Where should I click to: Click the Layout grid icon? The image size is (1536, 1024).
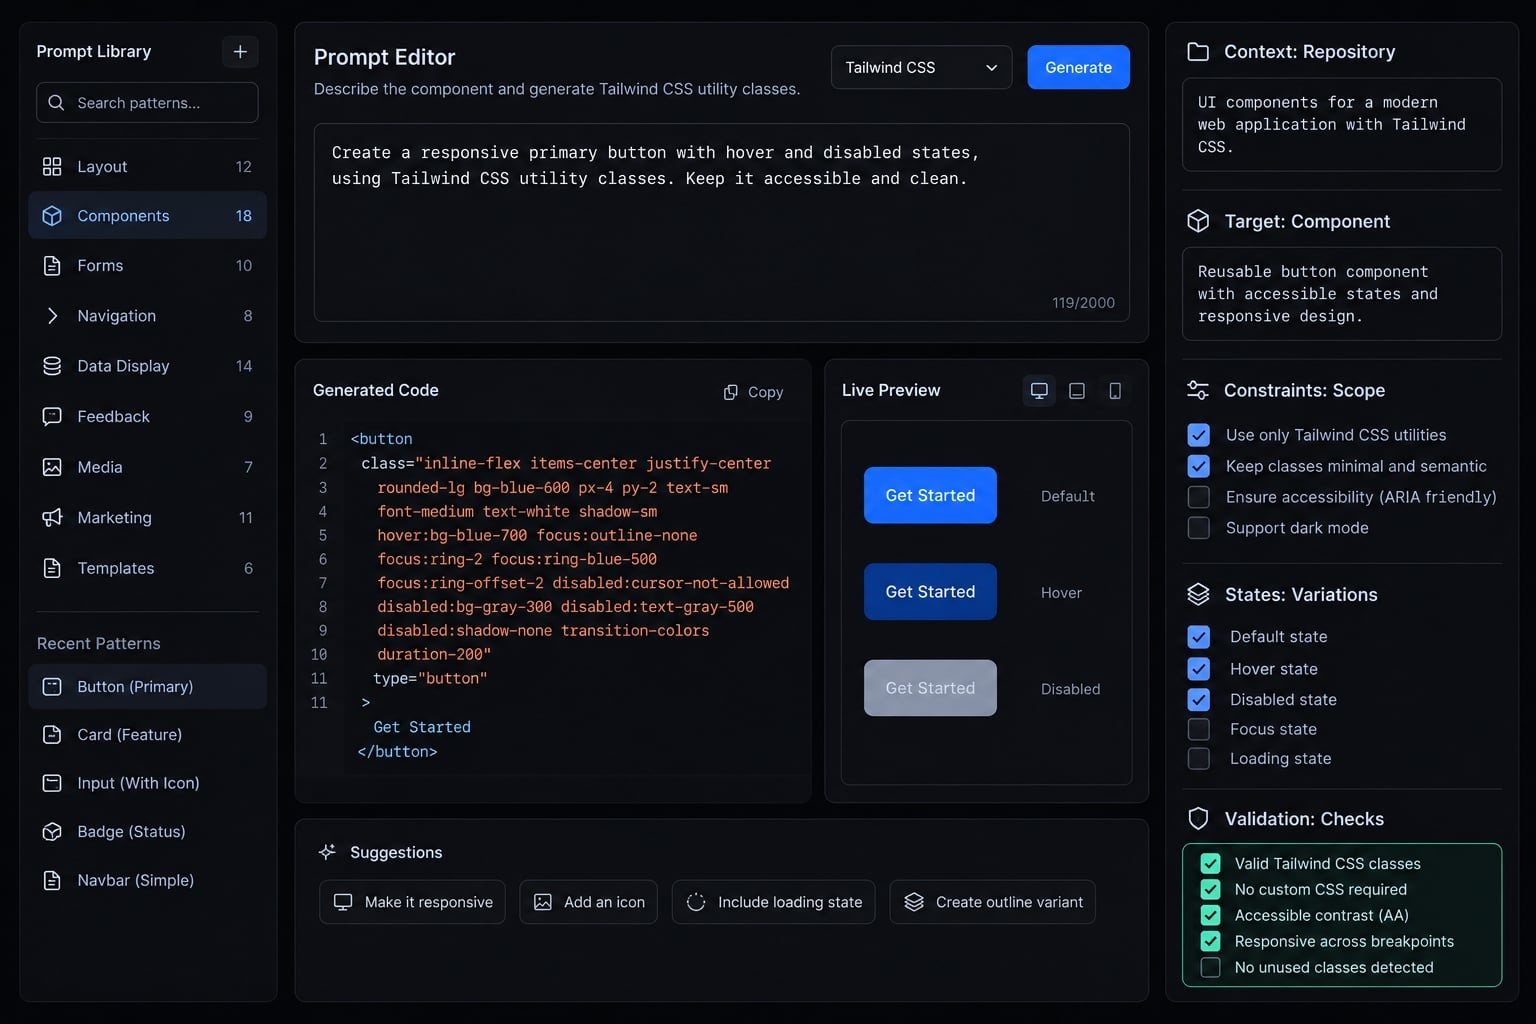pyautogui.click(x=52, y=166)
